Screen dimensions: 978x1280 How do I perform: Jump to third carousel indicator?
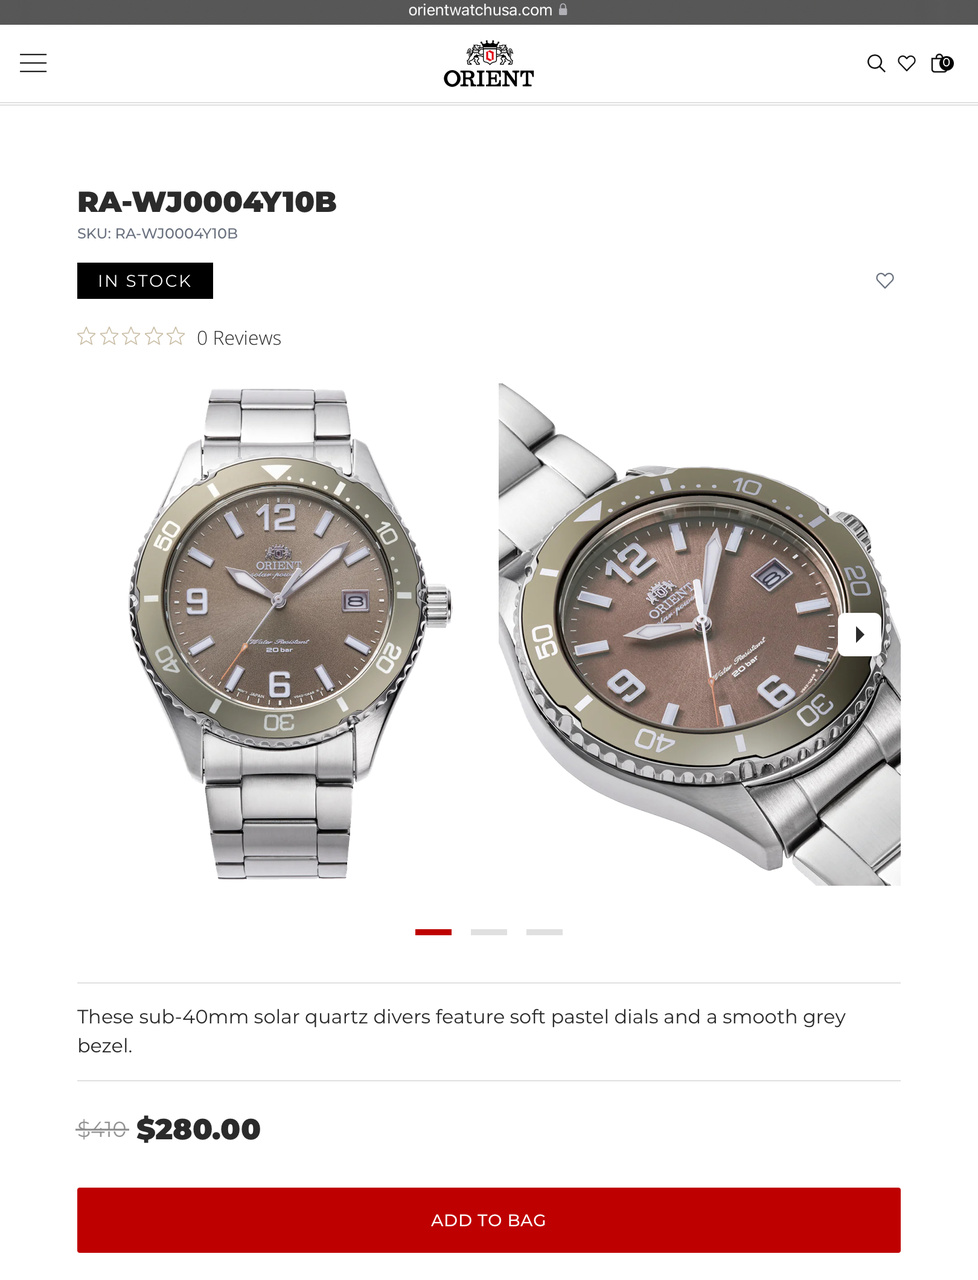(545, 932)
